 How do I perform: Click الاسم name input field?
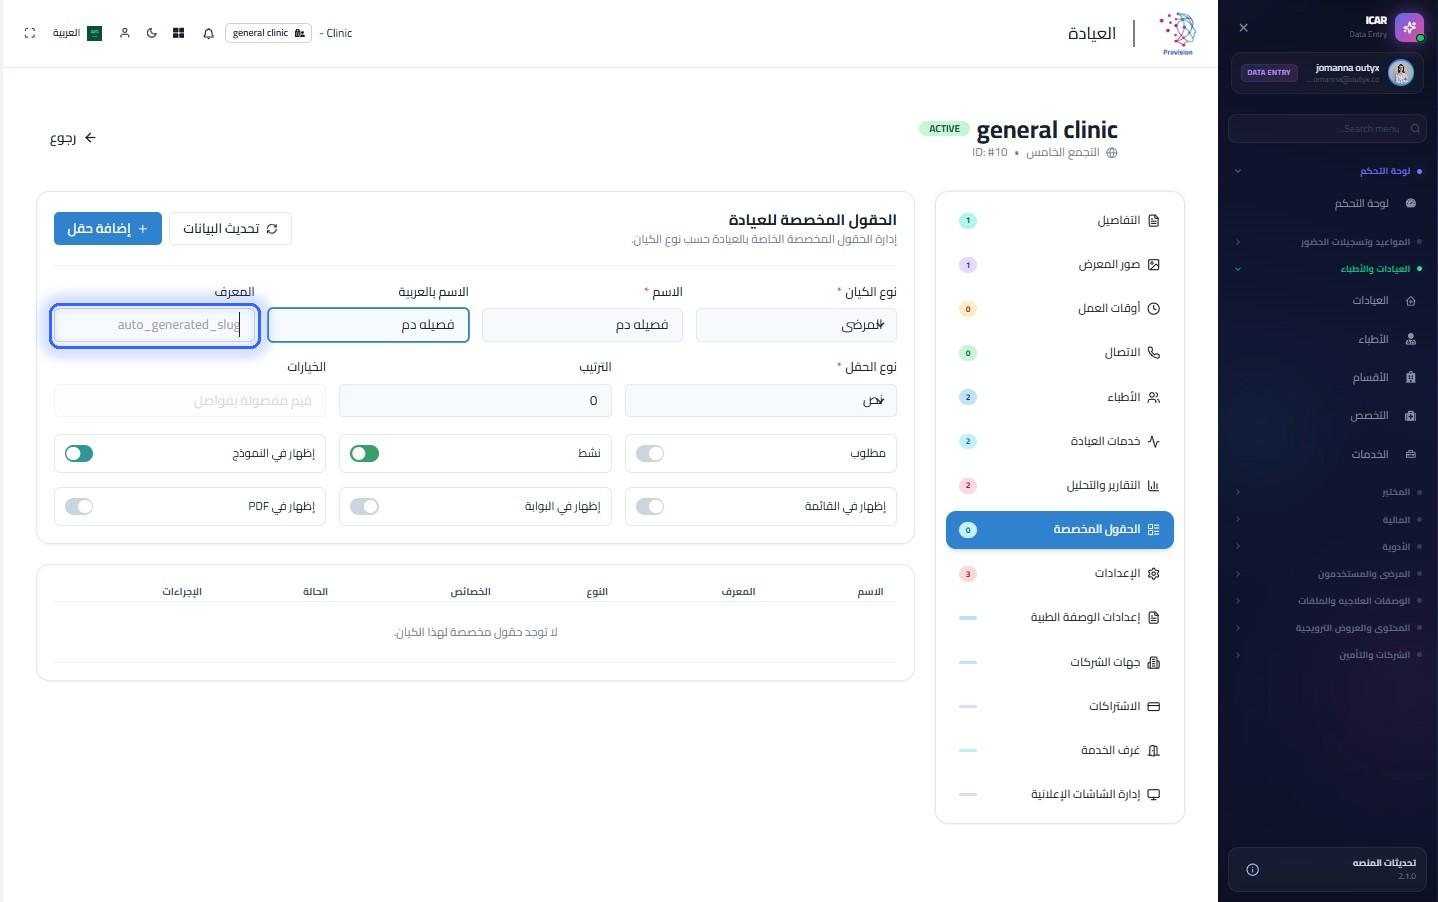pos(582,325)
